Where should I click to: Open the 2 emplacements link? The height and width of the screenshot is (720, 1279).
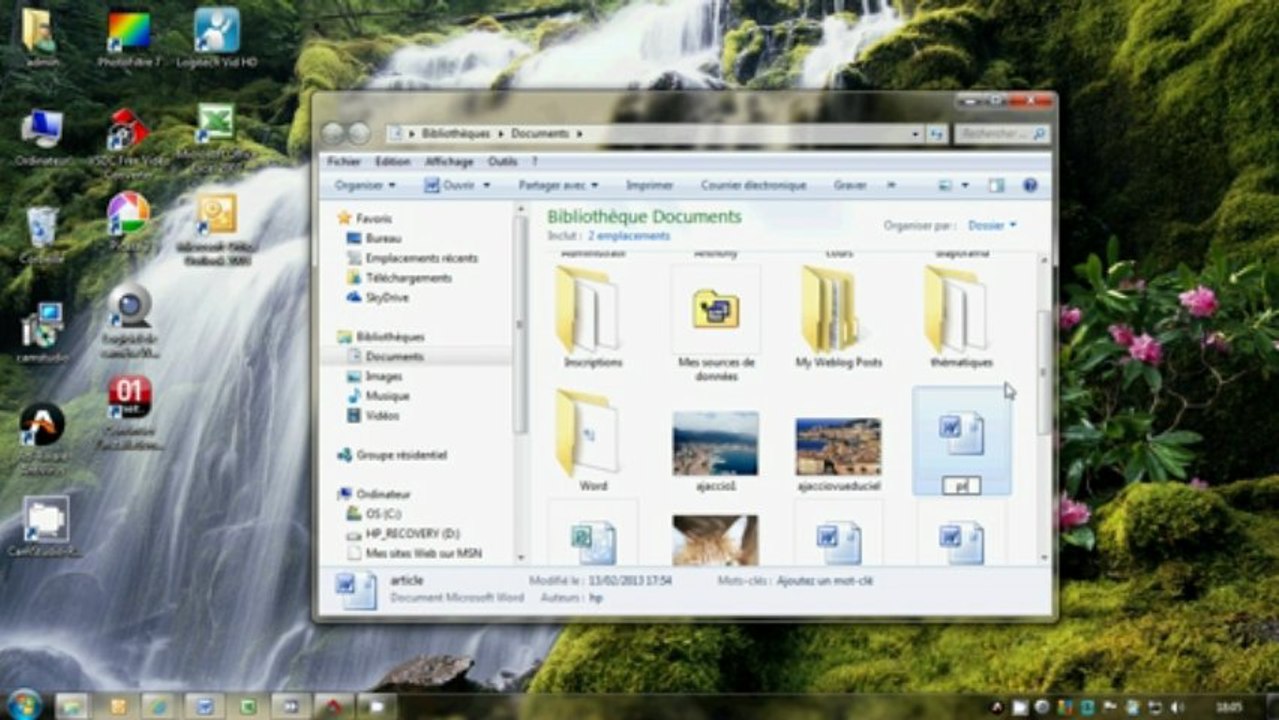[629, 236]
